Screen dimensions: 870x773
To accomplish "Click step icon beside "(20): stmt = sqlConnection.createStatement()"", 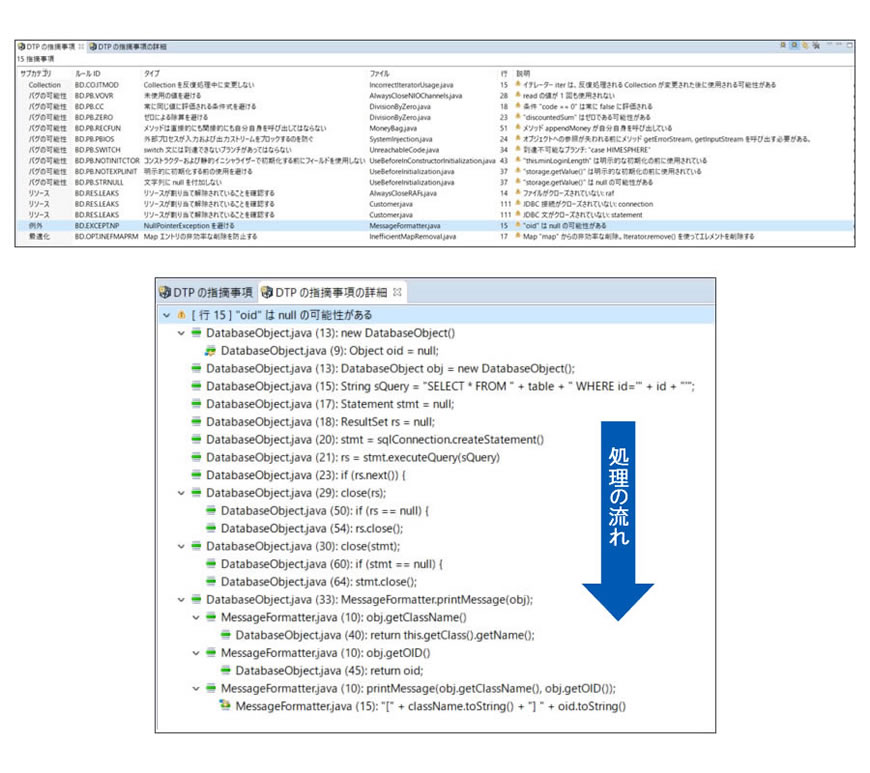I will 196,439.
